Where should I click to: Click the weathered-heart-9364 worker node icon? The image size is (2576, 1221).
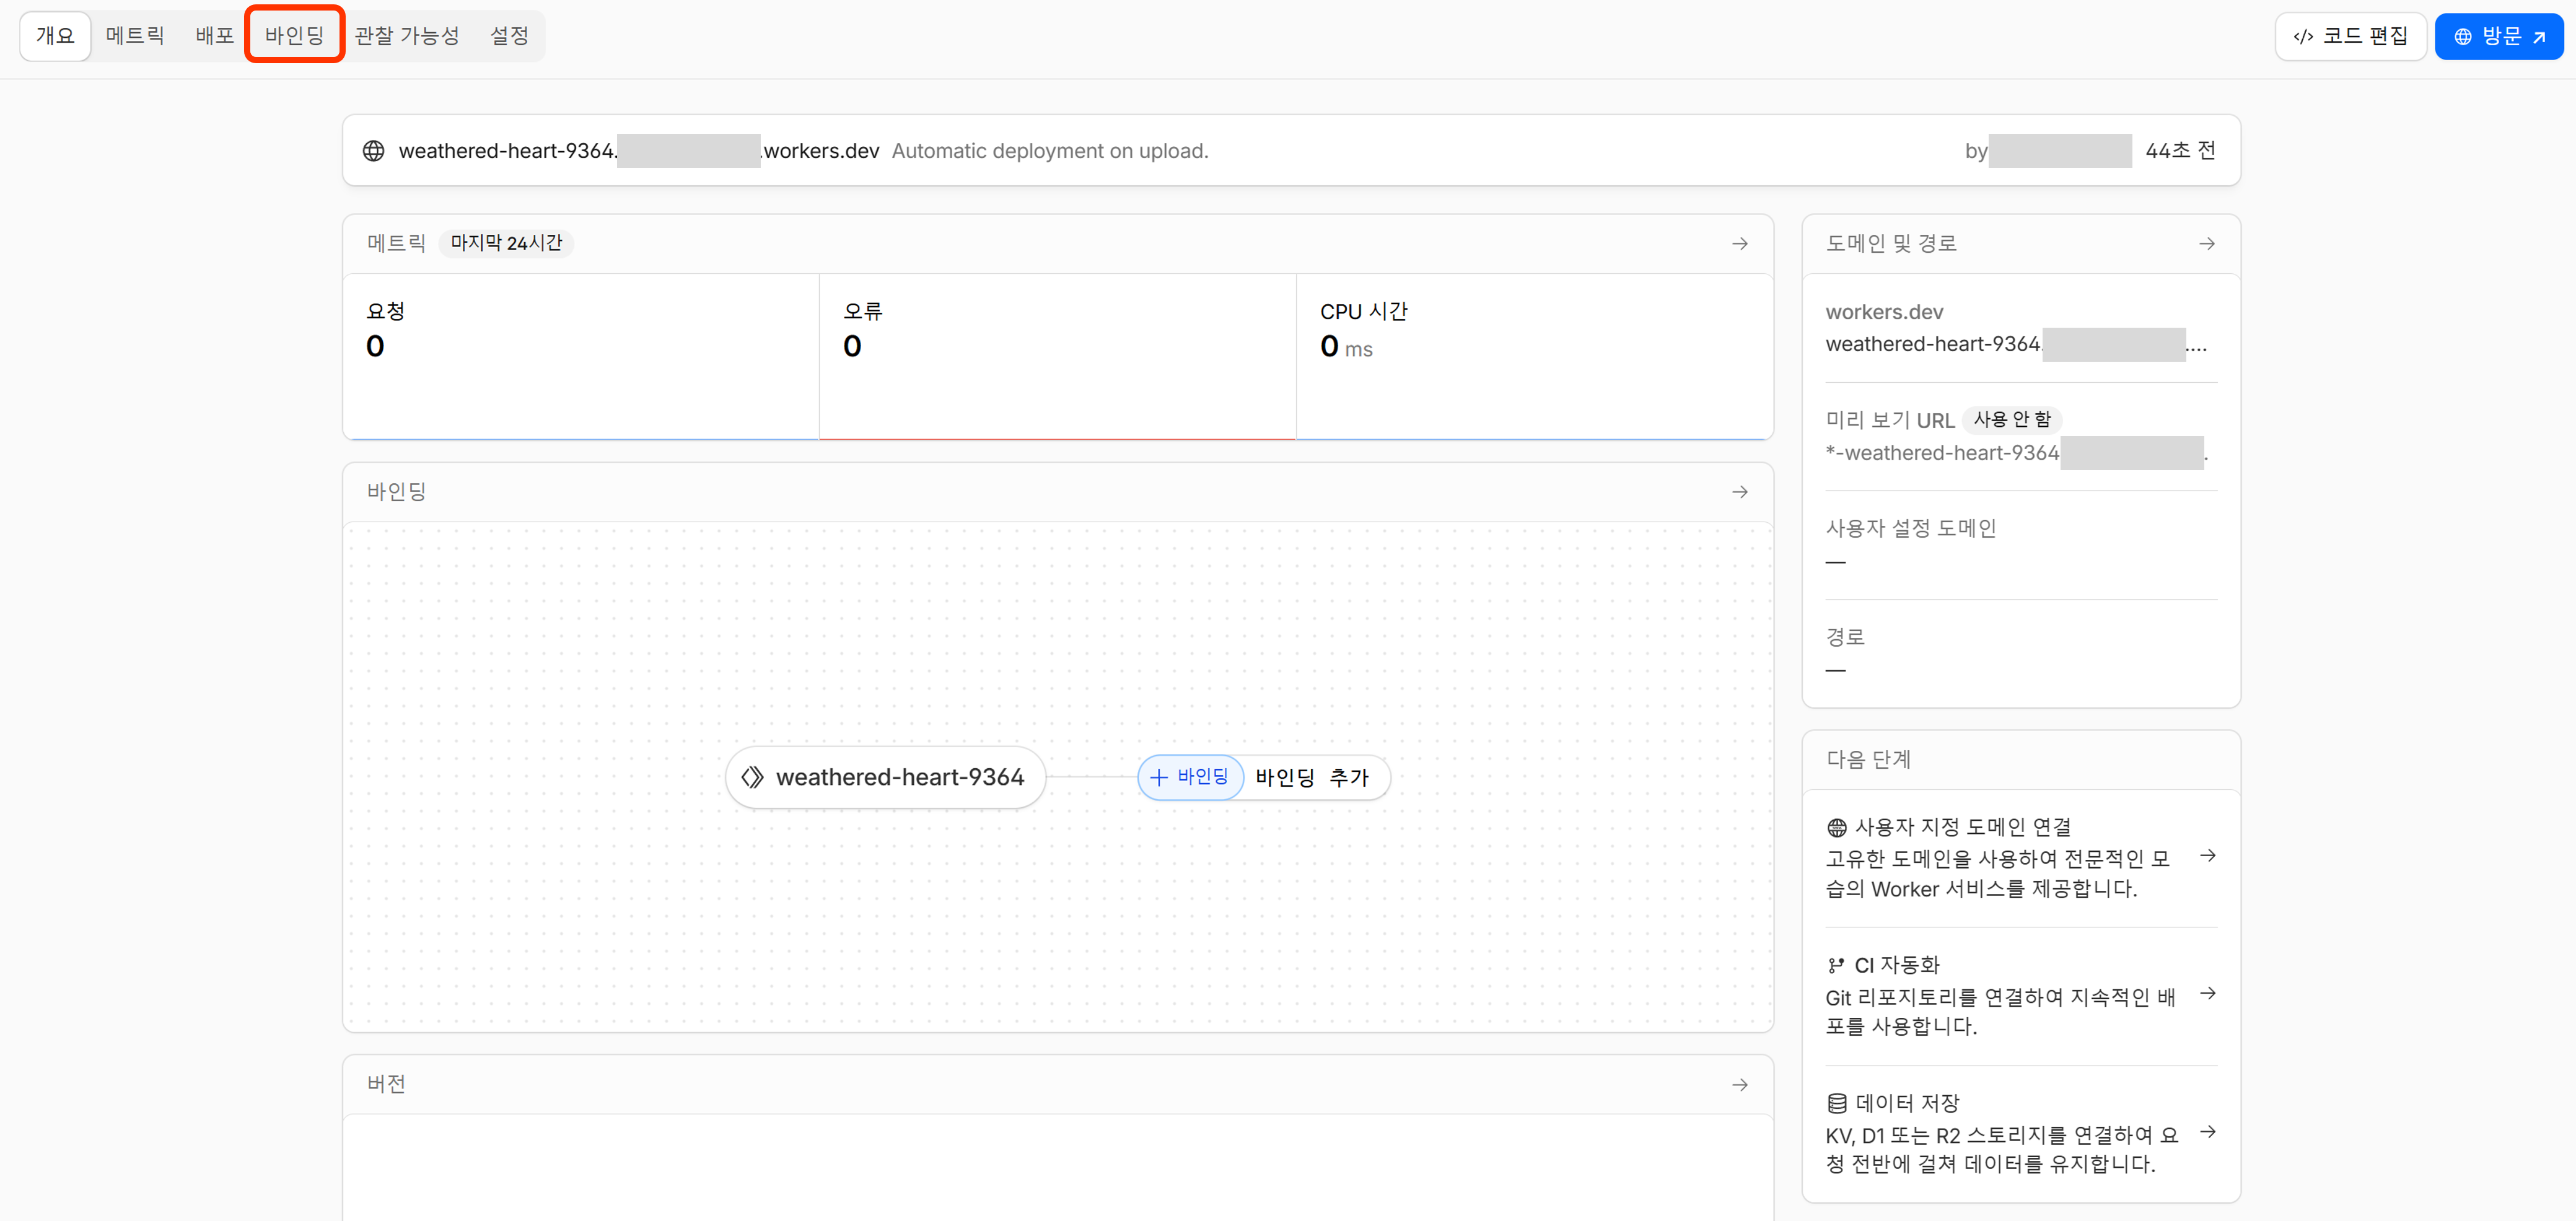(752, 777)
